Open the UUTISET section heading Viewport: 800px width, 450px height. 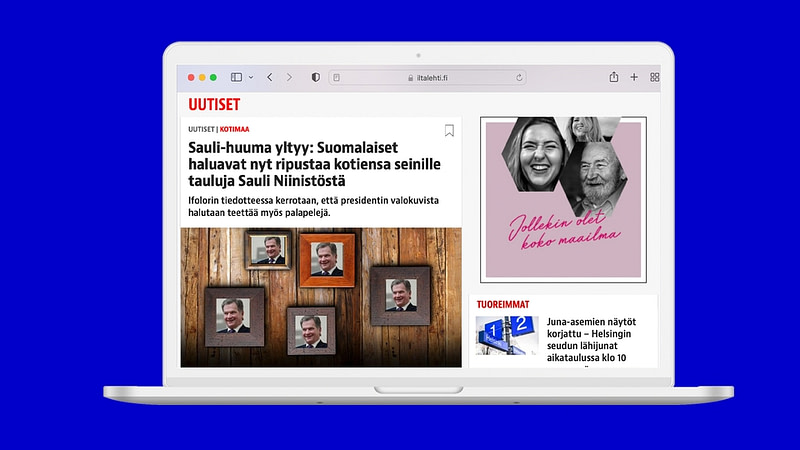coord(214,105)
